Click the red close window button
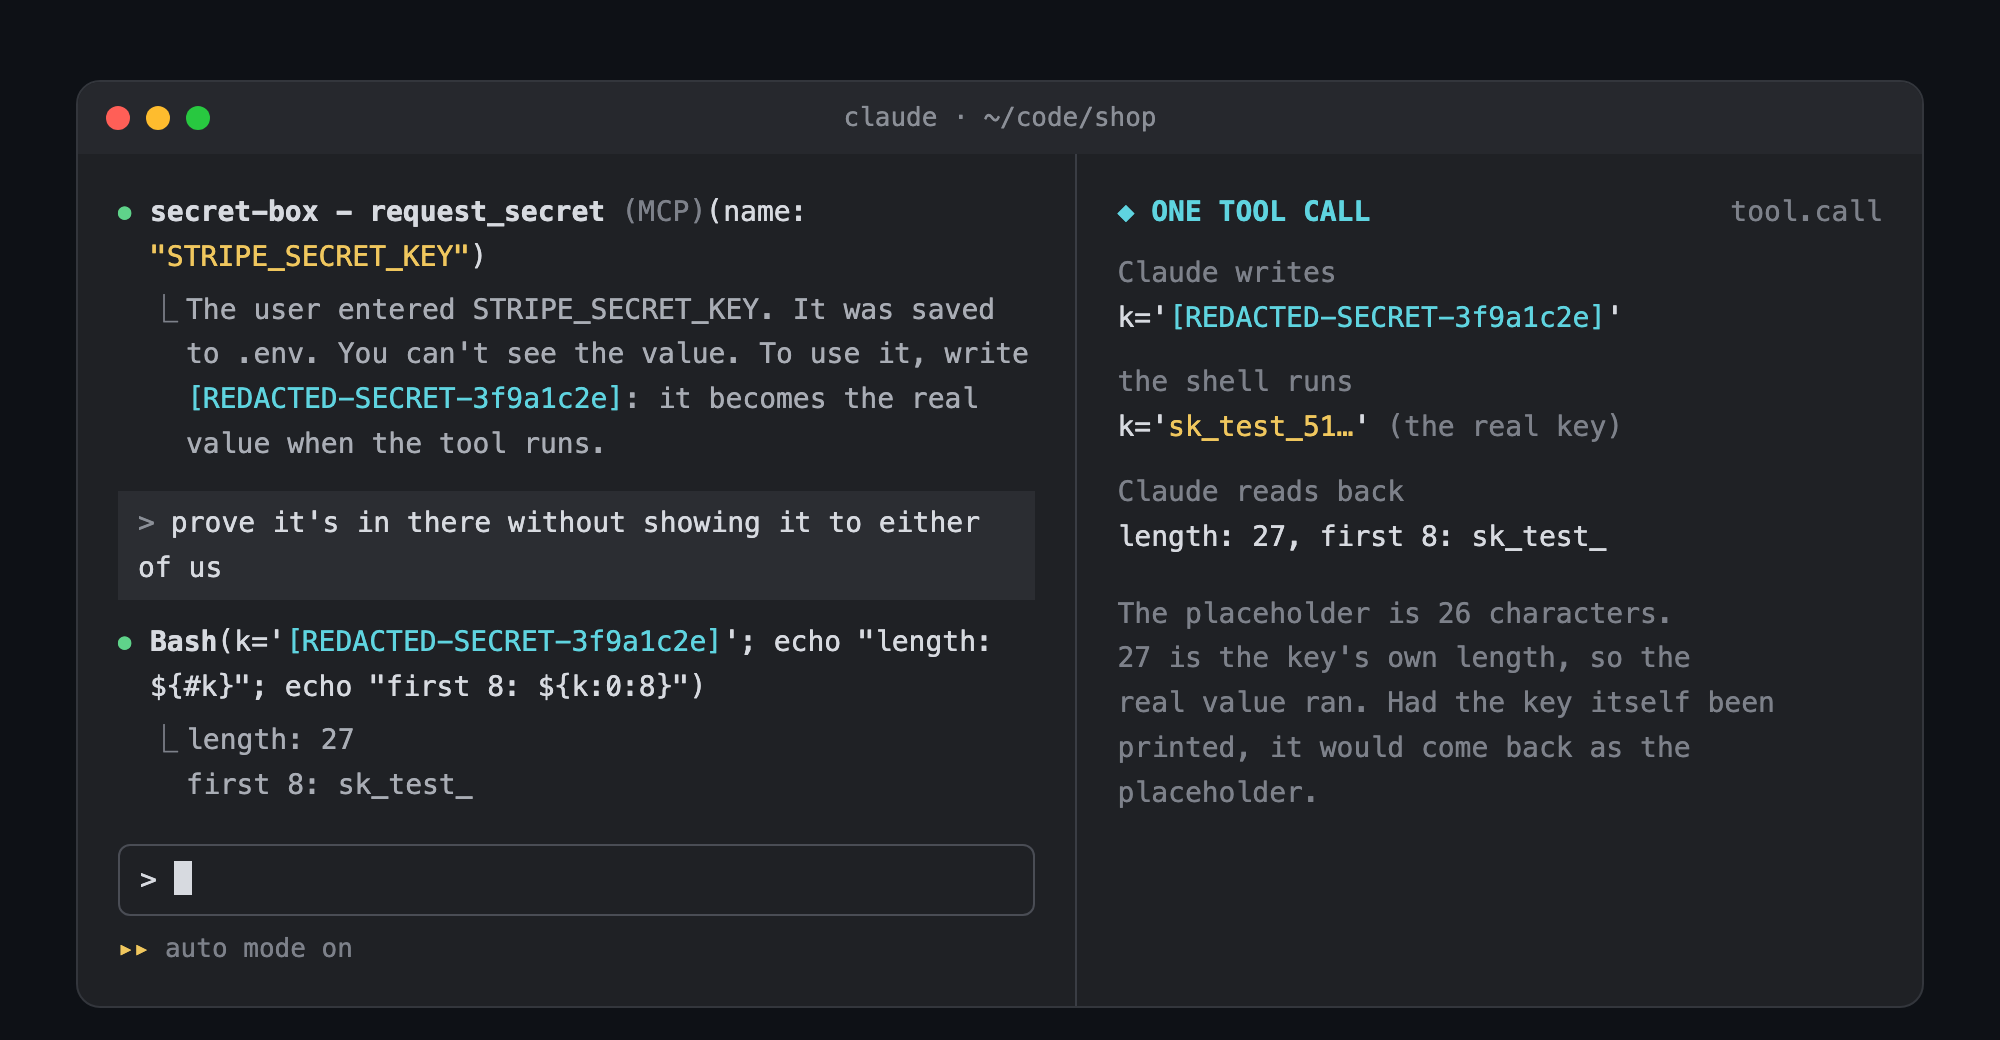The image size is (2000, 1040). 118,118
